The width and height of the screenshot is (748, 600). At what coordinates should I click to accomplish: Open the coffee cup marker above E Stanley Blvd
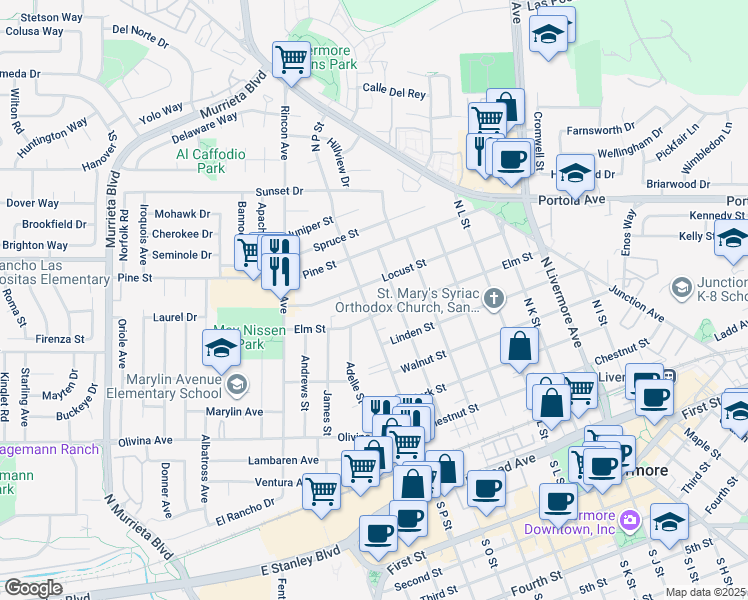coord(378,534)
